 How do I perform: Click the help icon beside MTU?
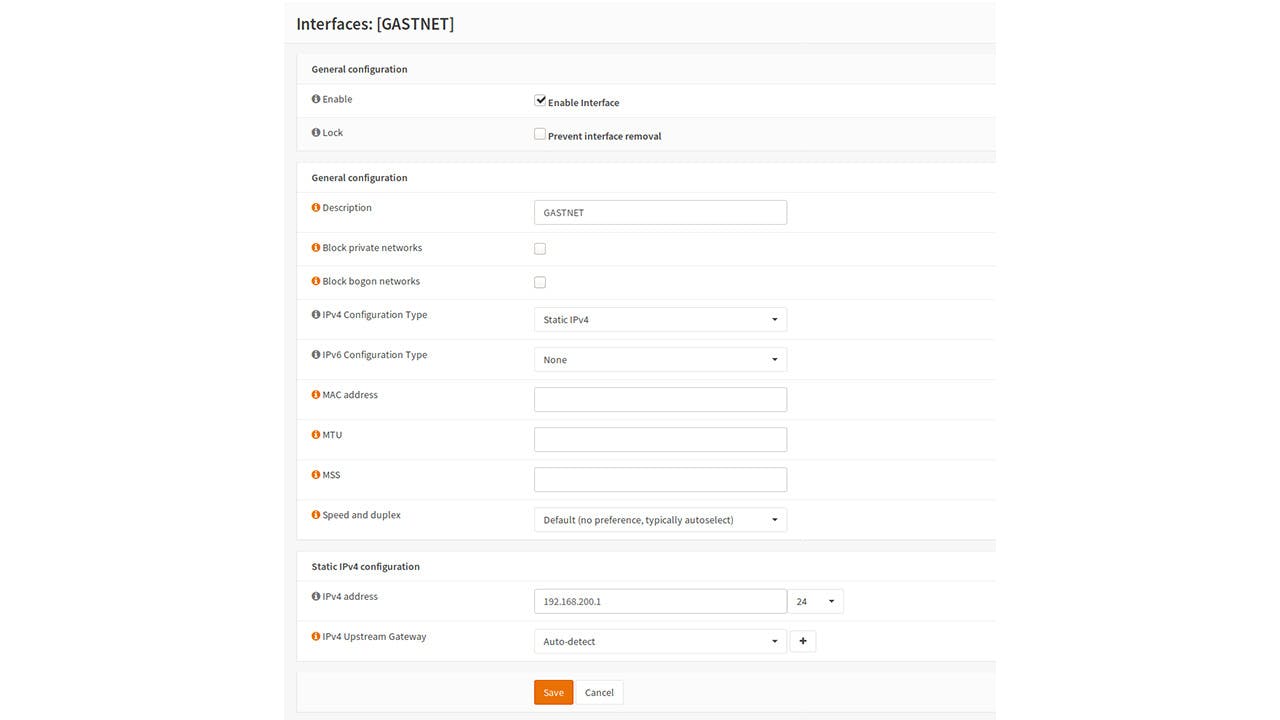(x=316, y=435)
